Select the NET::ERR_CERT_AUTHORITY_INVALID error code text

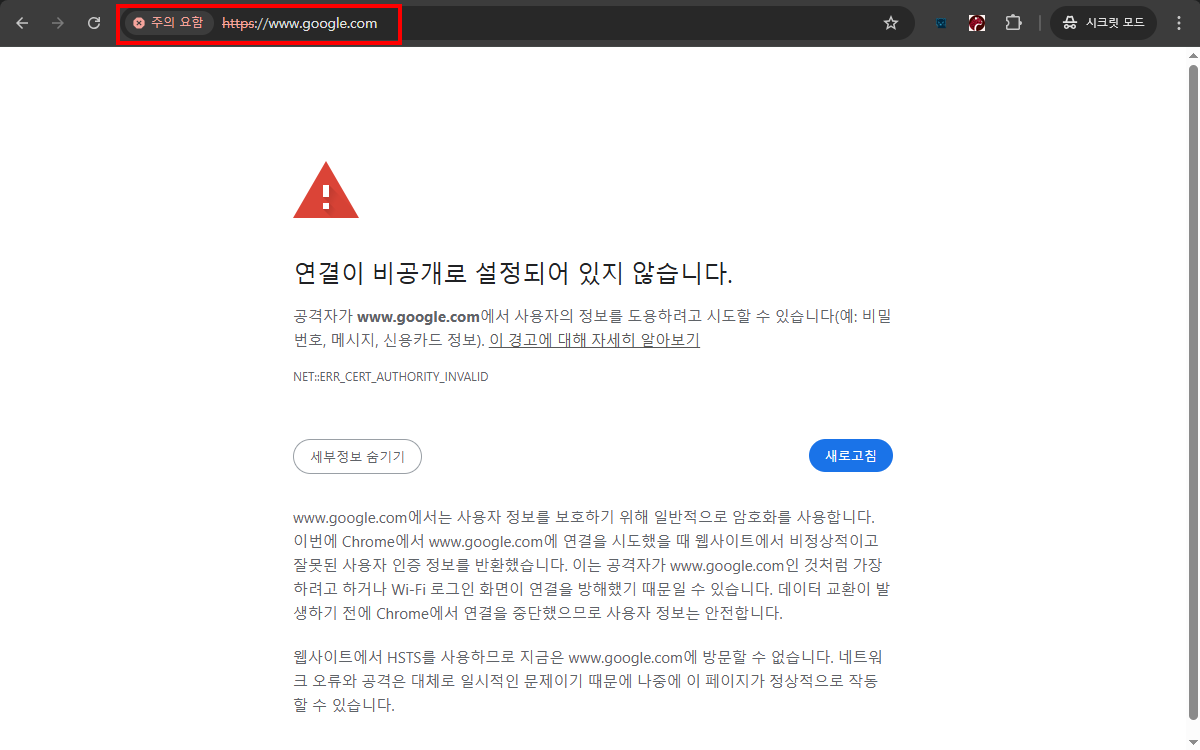coord(390,377)
